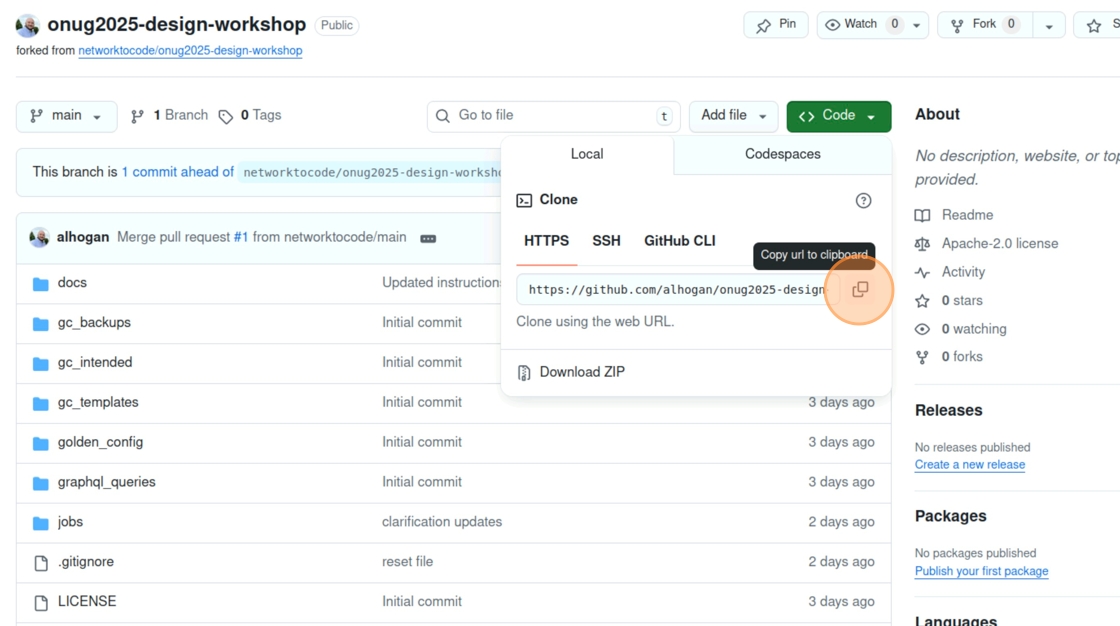
Task: Open the gc_backups folder name
Action: click(94, 323)
